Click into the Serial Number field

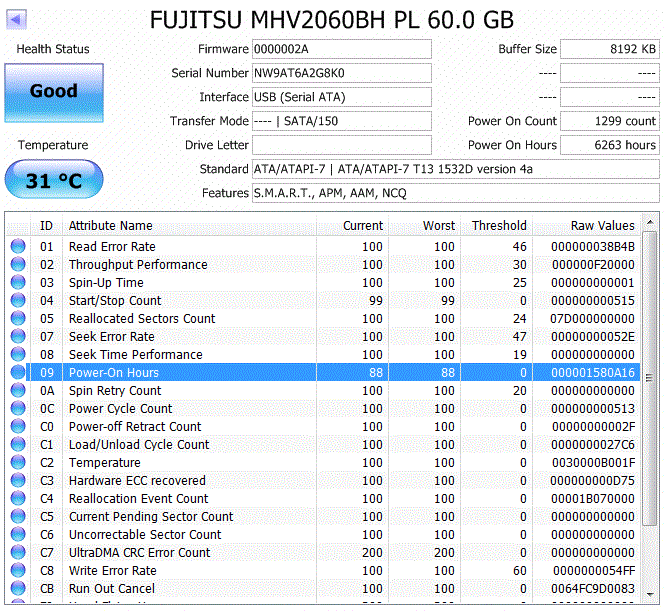point(341,73)
